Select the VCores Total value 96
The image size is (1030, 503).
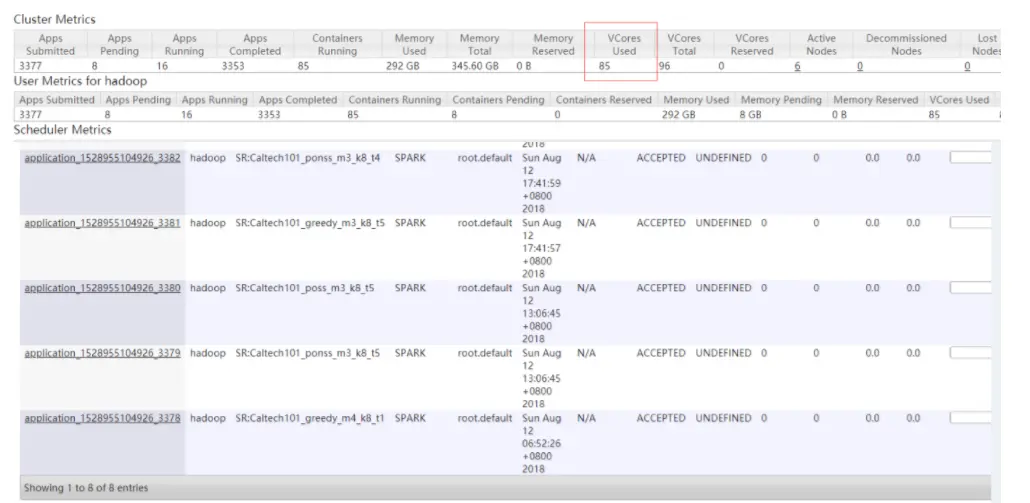coord(664,66)
